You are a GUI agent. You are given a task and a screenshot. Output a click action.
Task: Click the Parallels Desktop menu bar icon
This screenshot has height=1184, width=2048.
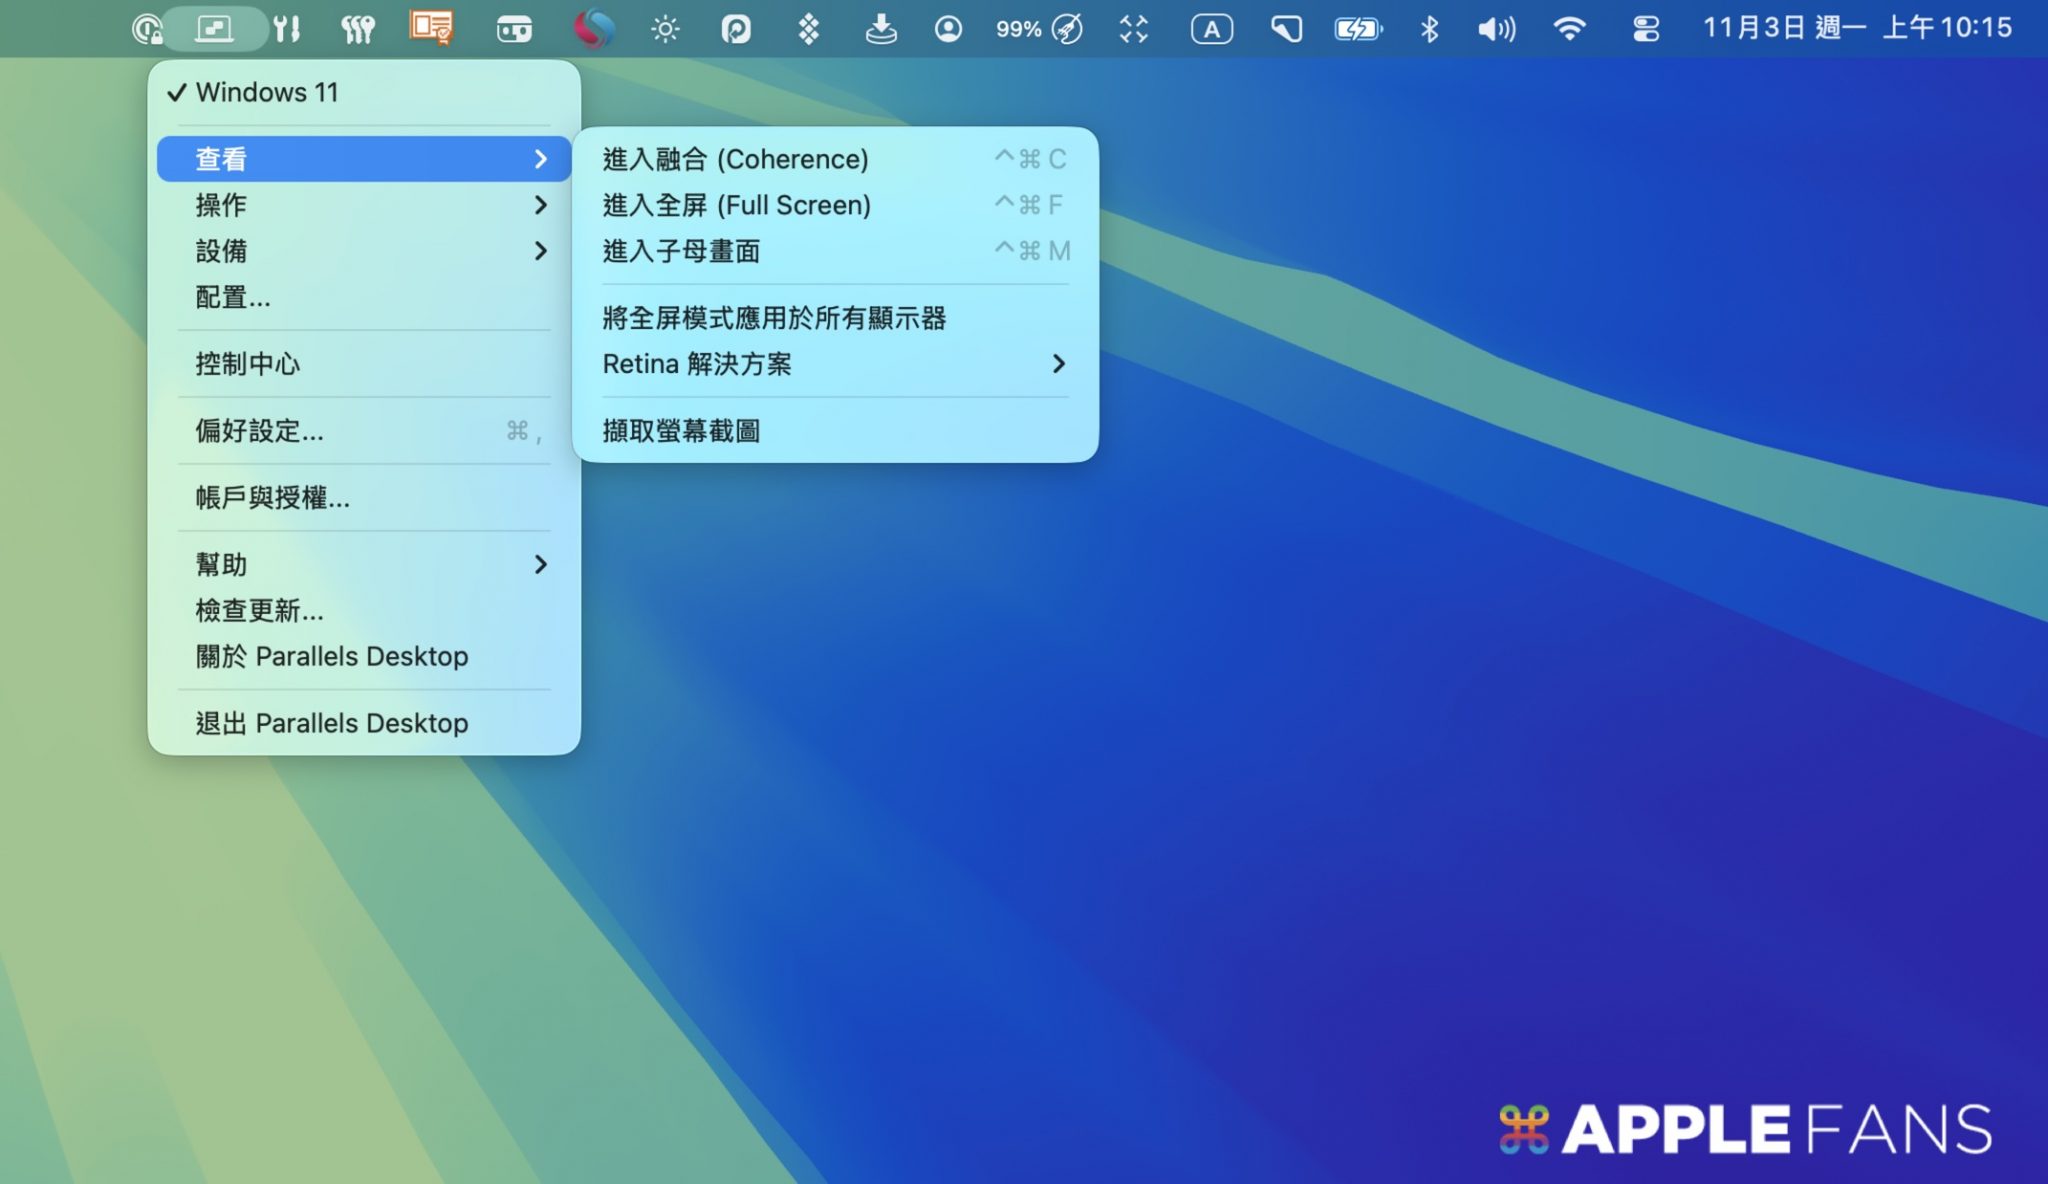214,28
